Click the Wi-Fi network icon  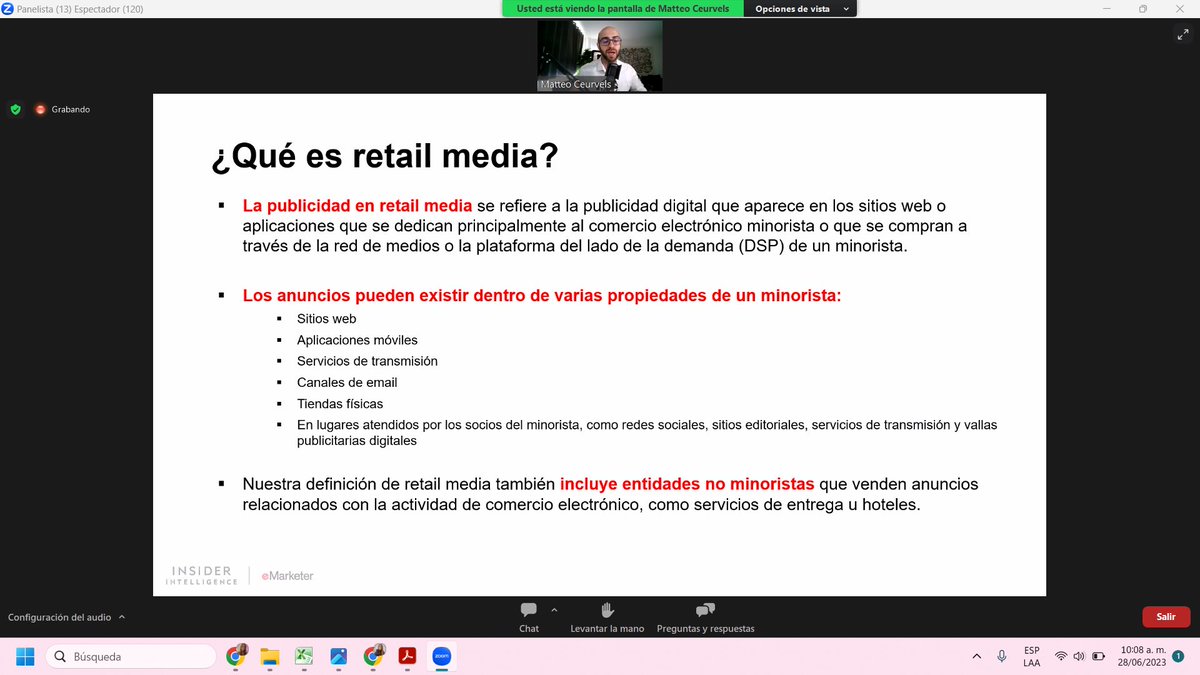pos(1061,656)
